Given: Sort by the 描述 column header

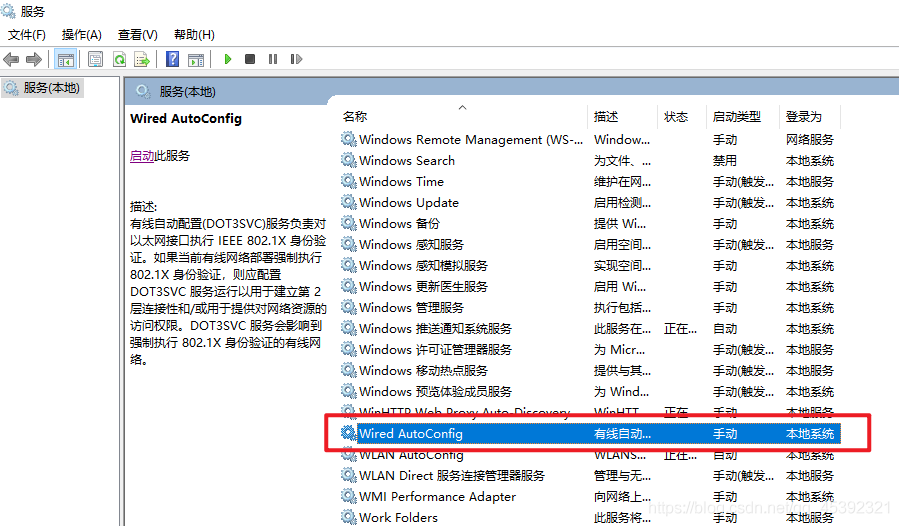Looking at the screenshot, I should click(x=606, y=116).
